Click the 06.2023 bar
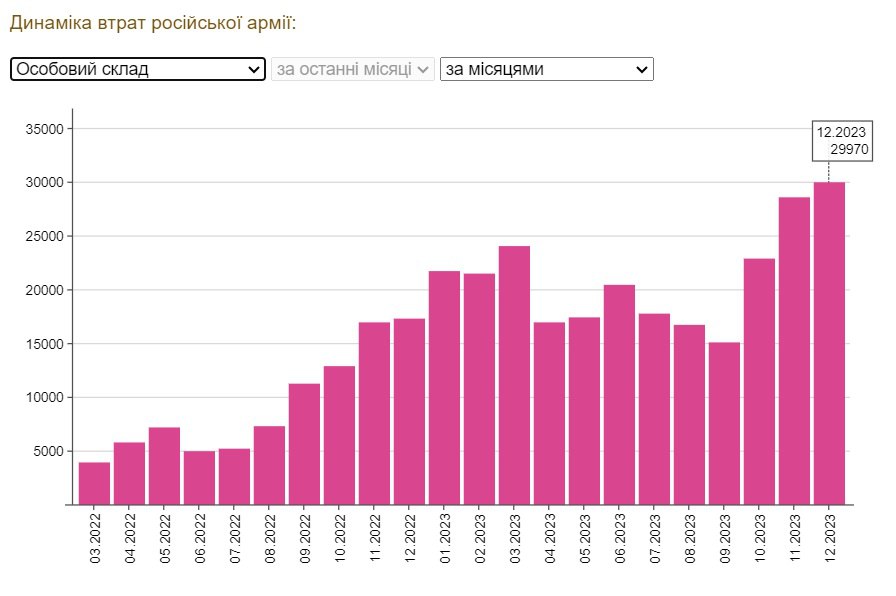 (619, 394)
